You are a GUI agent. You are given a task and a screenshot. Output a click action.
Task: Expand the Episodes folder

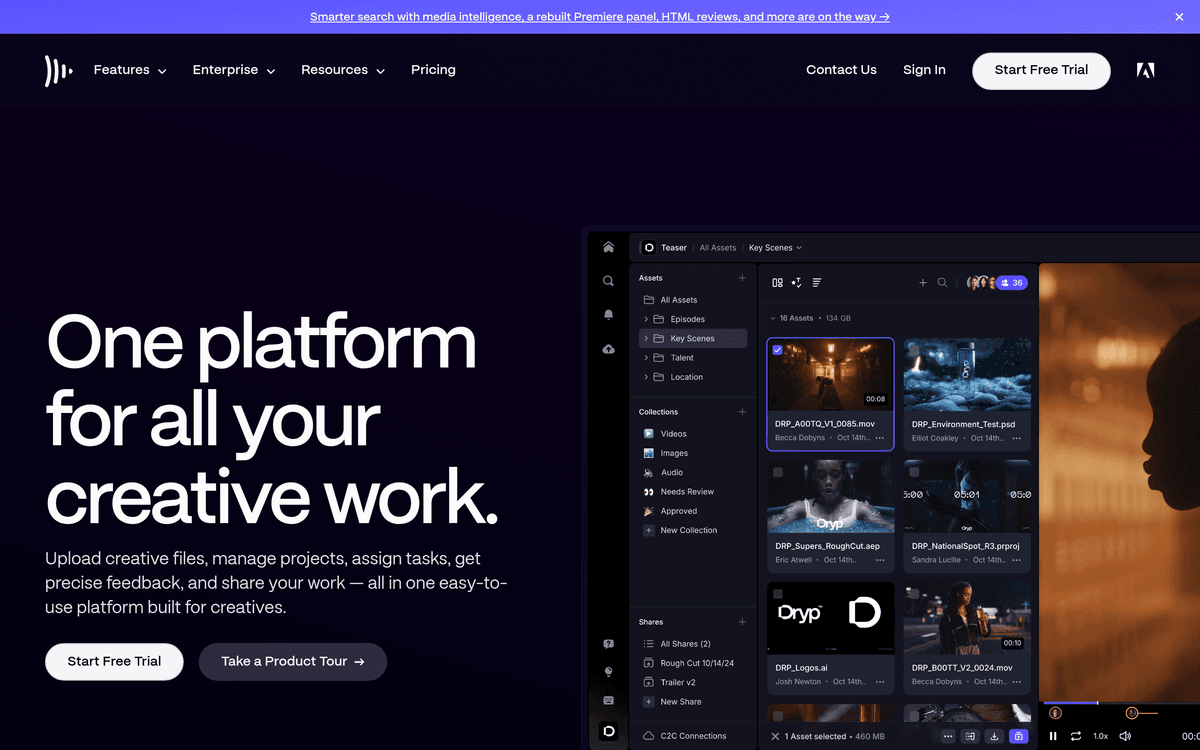[648, 318]
